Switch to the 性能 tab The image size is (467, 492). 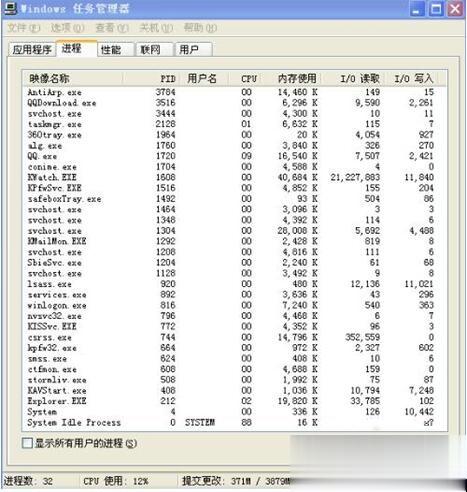click(x=116, y=50)
